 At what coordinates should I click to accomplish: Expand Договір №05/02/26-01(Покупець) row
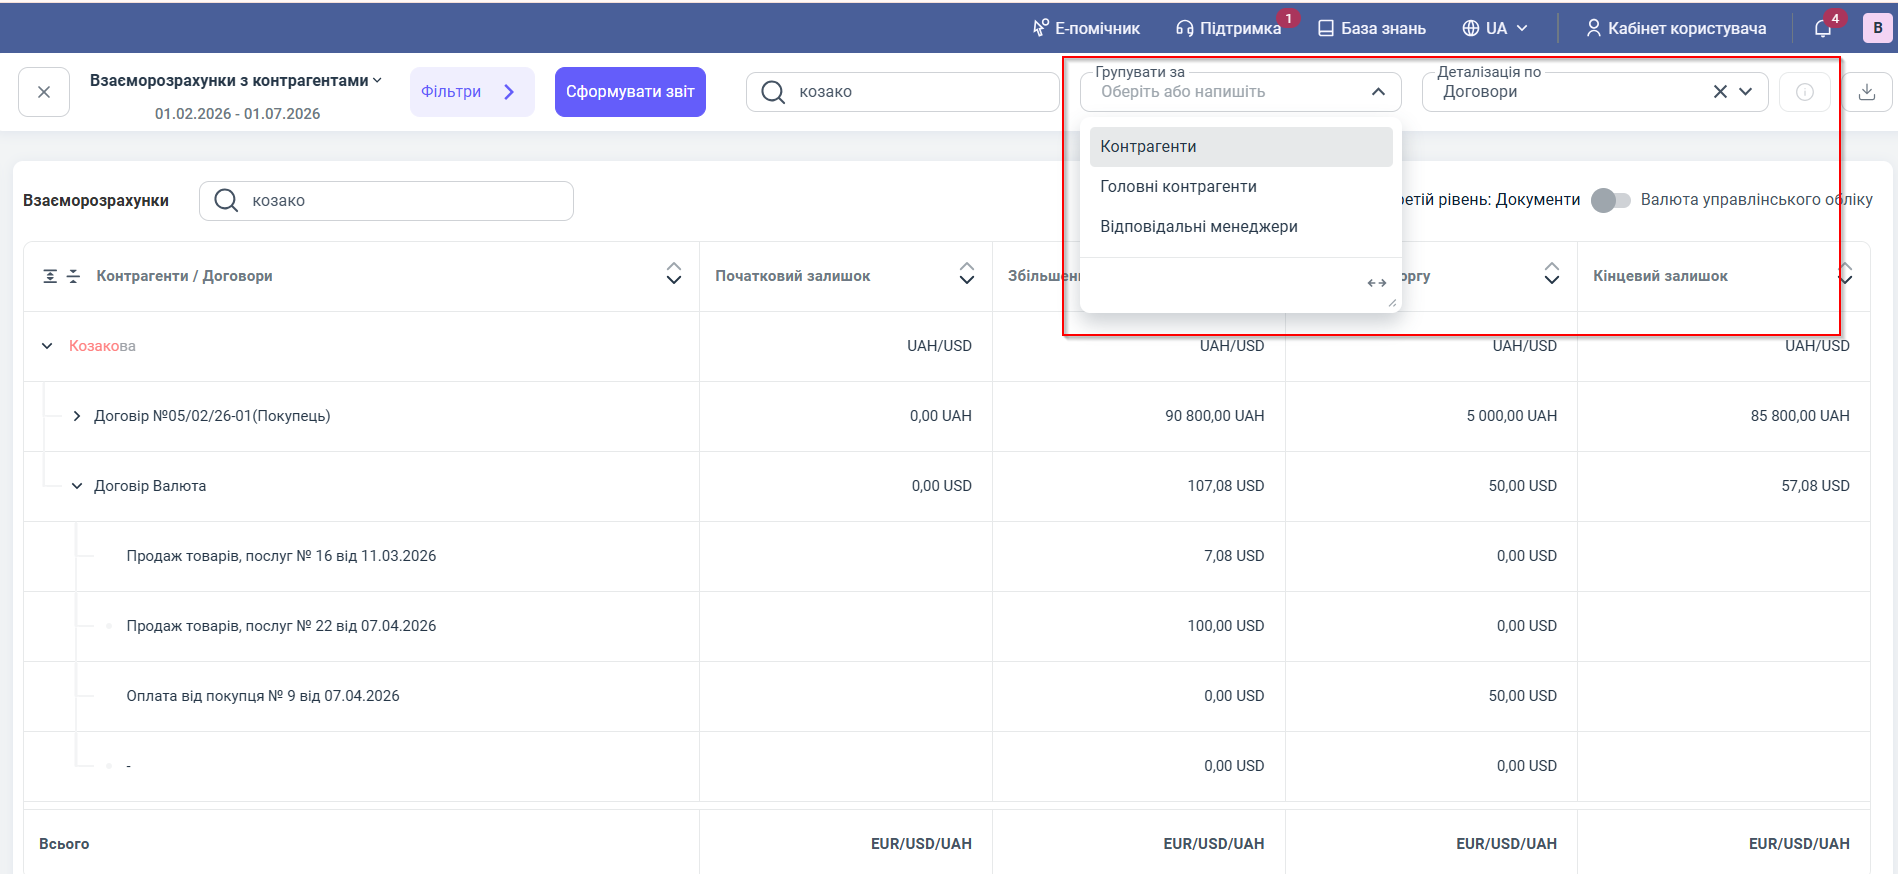click(x=77, y=416)
